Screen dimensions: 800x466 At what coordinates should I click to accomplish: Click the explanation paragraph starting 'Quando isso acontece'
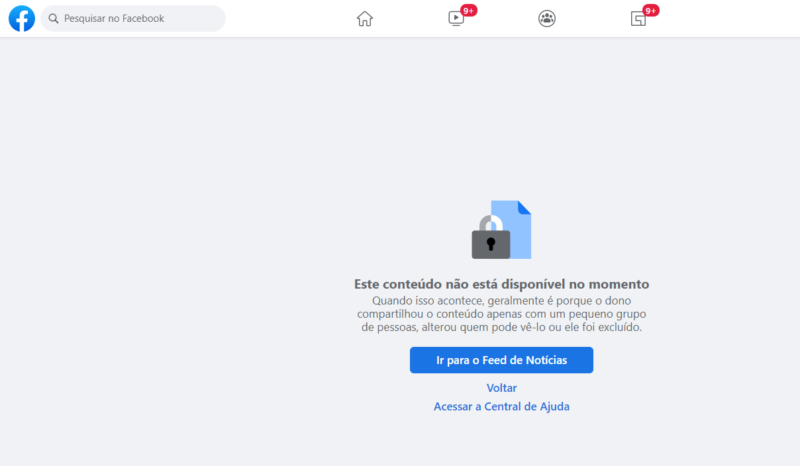pos(501,314)
